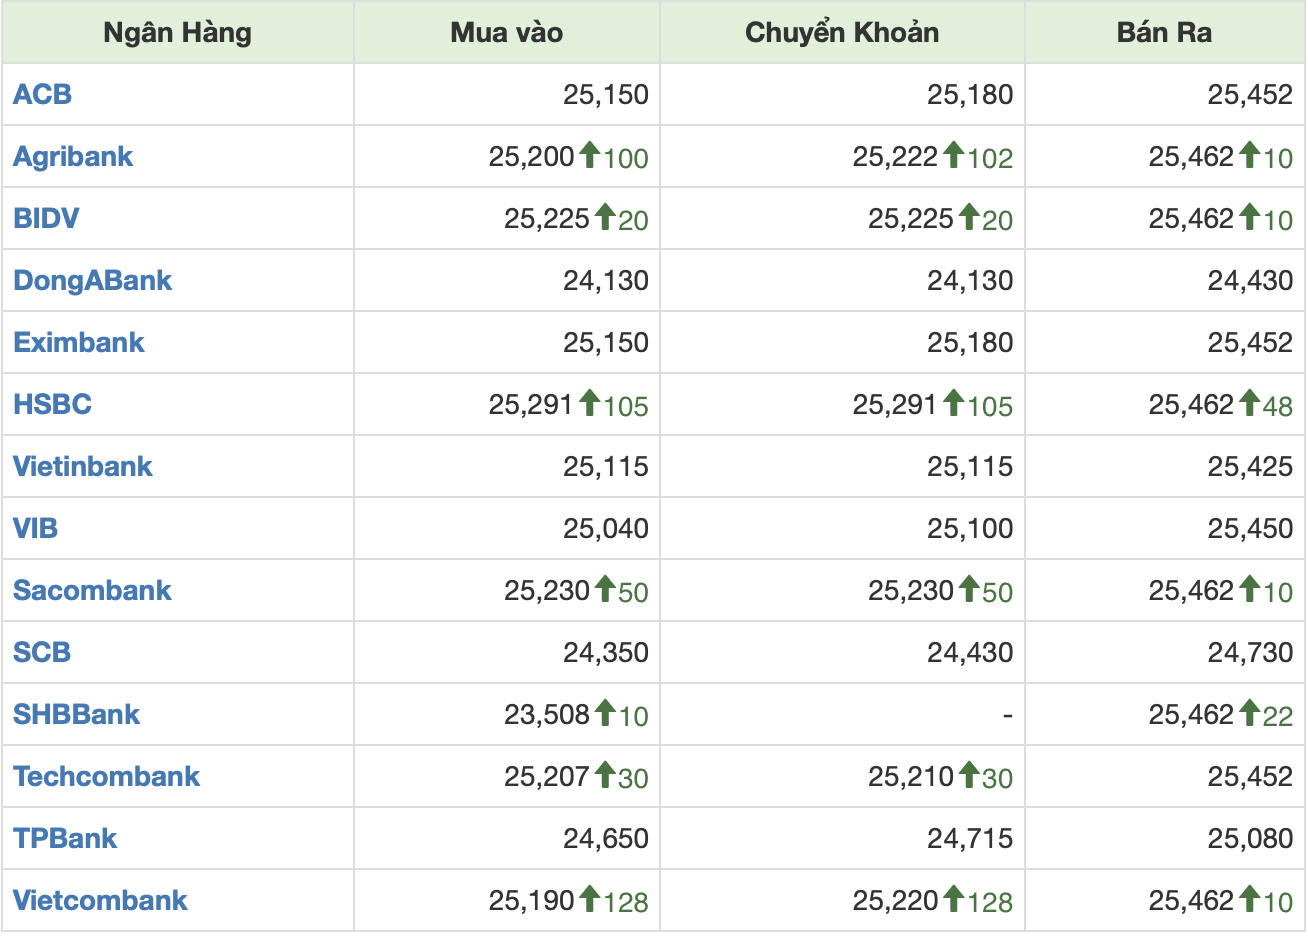Screen dimensions: 1308x936
Task: Click the up arrow in Techcombank's Chuyển Khoản cell
Action: coord(968,775)
